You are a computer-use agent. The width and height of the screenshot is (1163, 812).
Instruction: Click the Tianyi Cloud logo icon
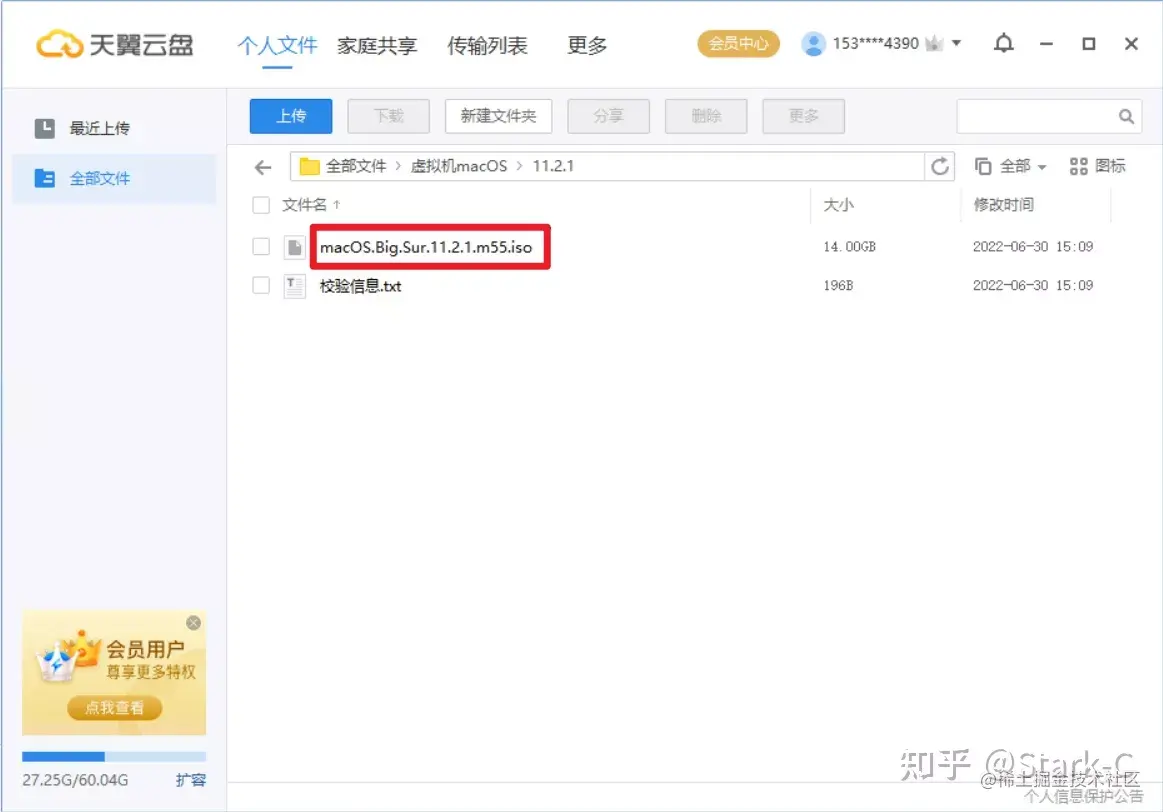tap(59, 44)
